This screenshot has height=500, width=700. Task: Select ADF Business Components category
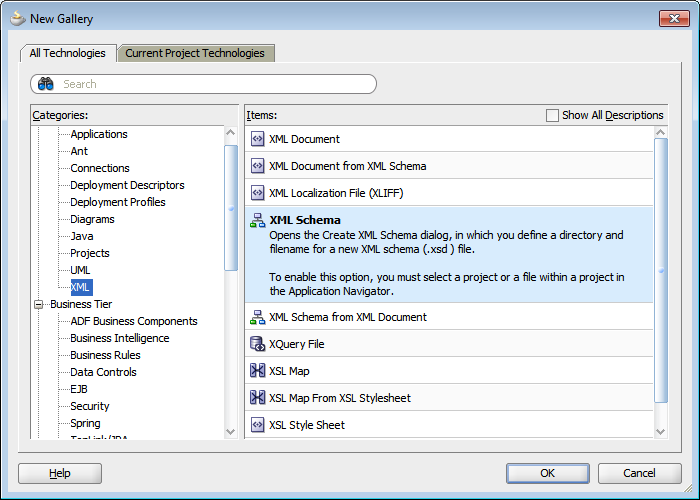point(134,321)
